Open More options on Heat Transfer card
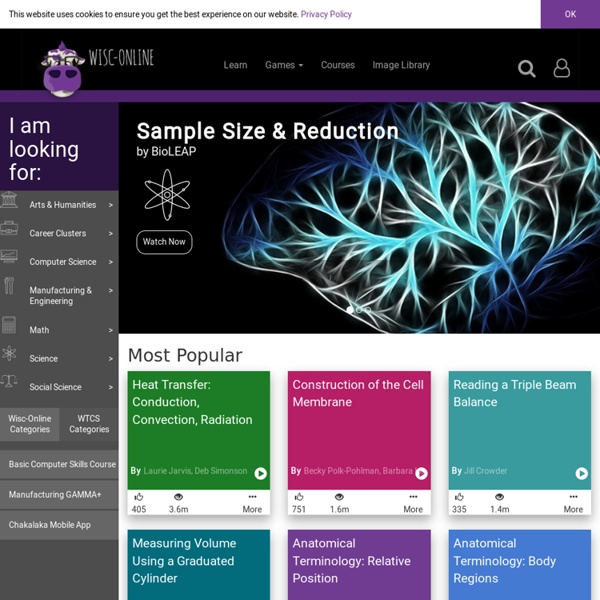The image size is (600, 600). (252, 503)
